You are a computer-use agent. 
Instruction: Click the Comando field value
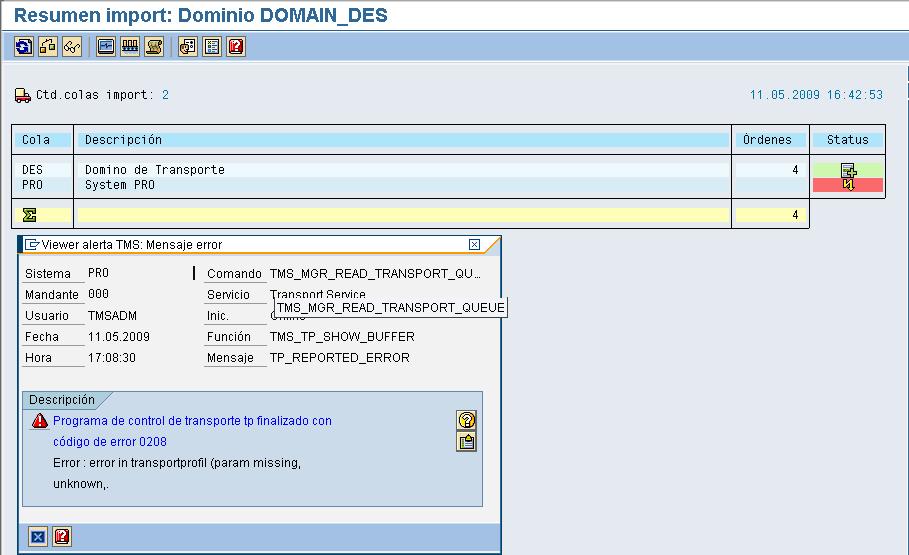coord(375,274)
